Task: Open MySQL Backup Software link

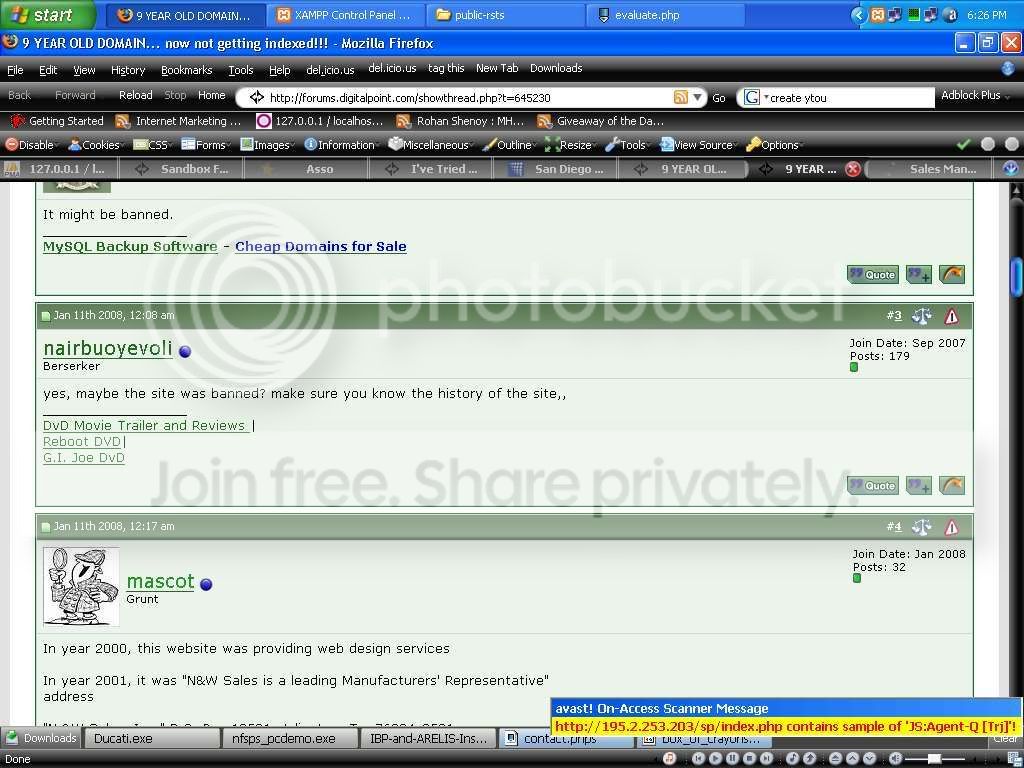Action: click(130, 247)
